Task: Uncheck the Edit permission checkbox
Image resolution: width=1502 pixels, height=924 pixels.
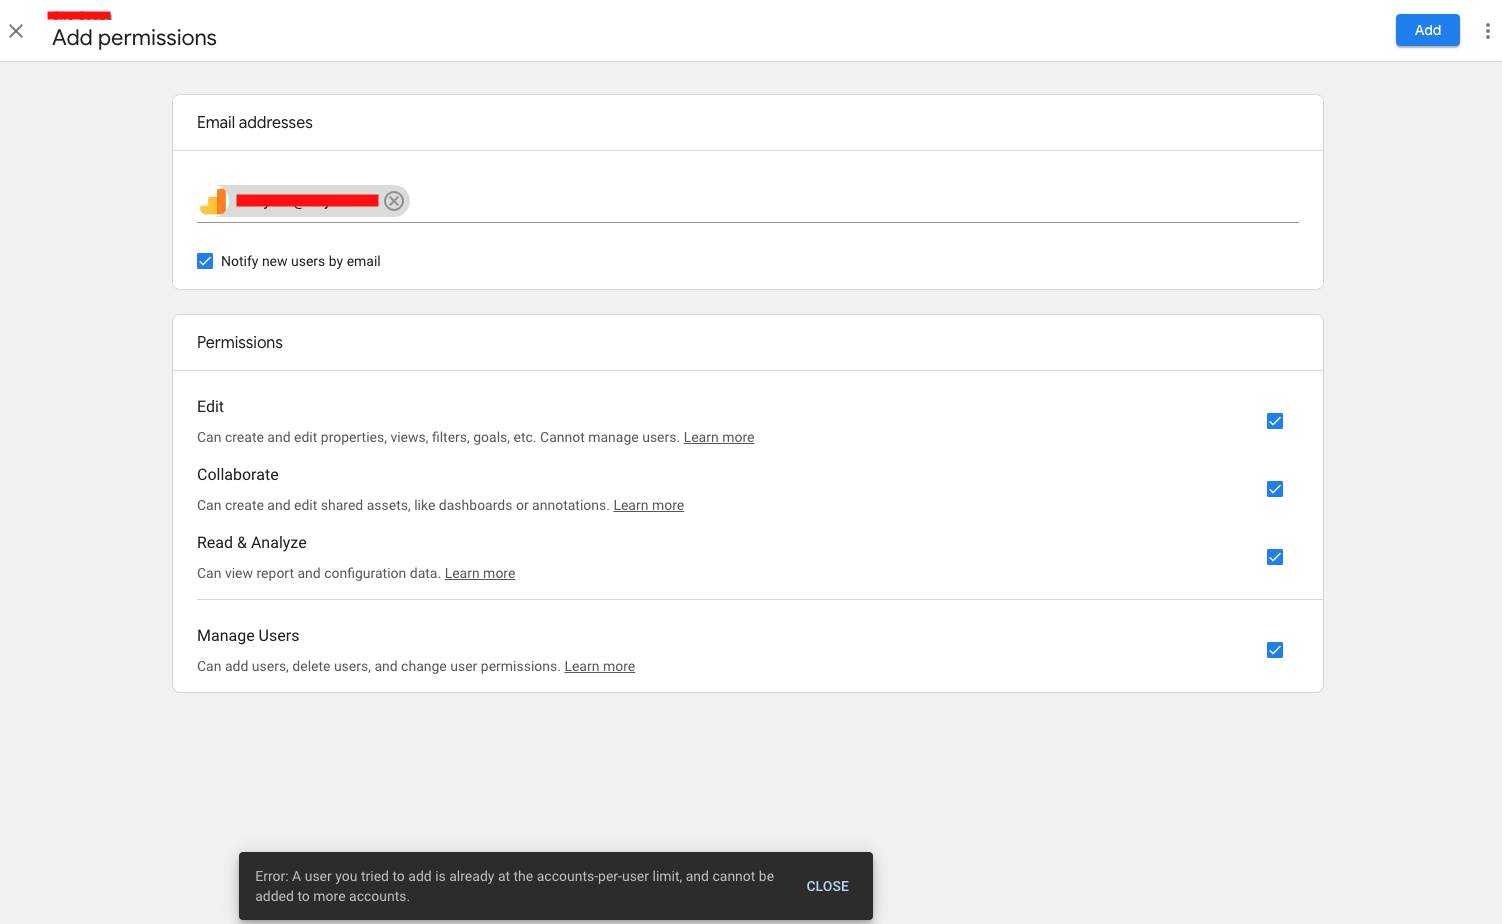Action: pos(1275,421)
